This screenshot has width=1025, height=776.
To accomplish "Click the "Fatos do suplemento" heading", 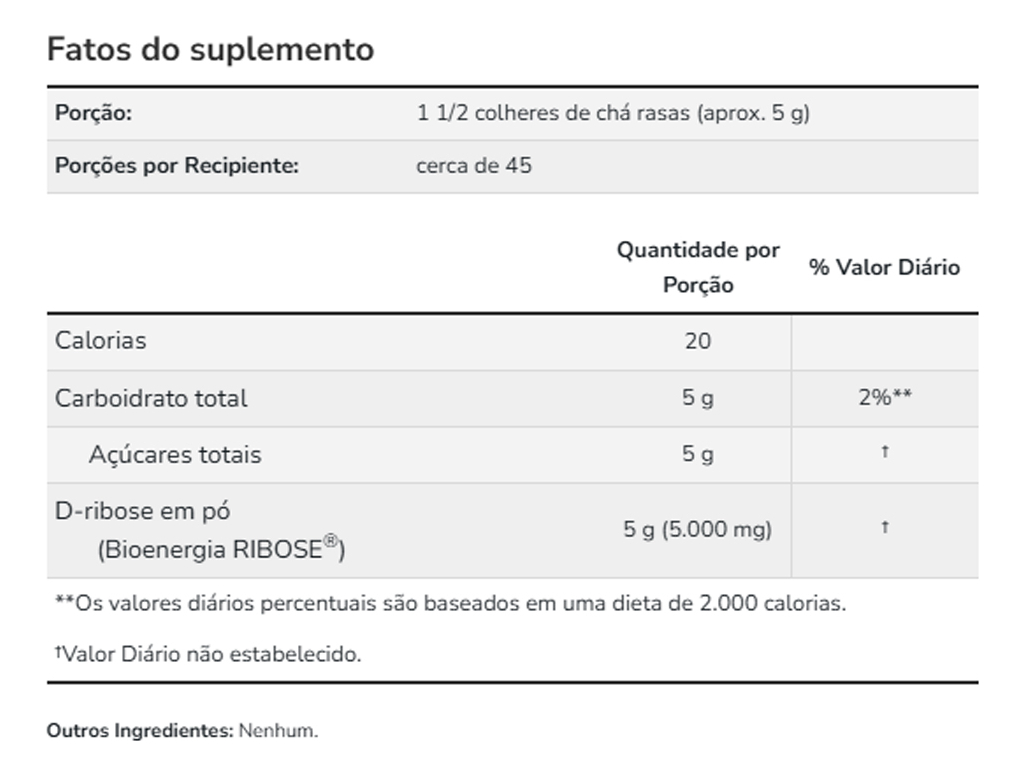I will 210,49.
